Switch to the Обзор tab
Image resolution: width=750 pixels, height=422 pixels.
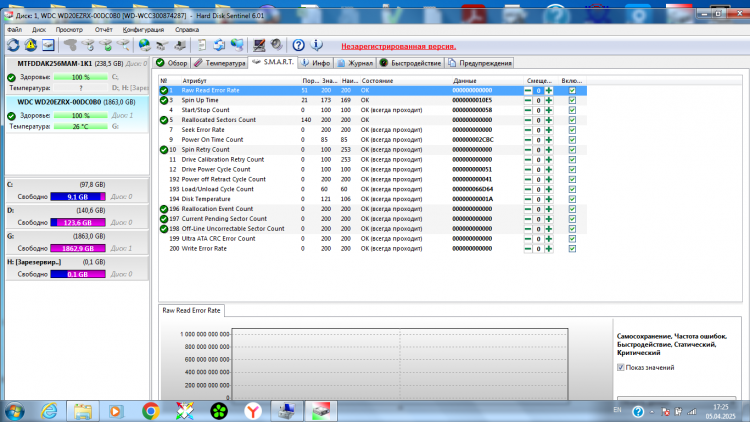point(172,63)
